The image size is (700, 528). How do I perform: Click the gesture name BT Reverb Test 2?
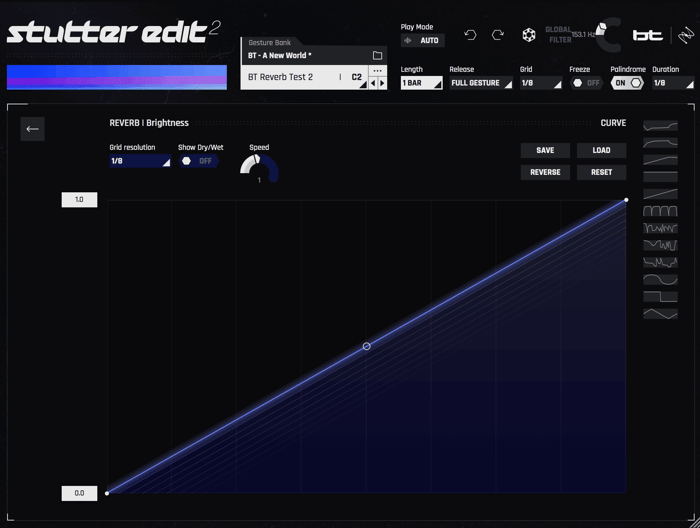pyautogui.click(x=280, y=77)
